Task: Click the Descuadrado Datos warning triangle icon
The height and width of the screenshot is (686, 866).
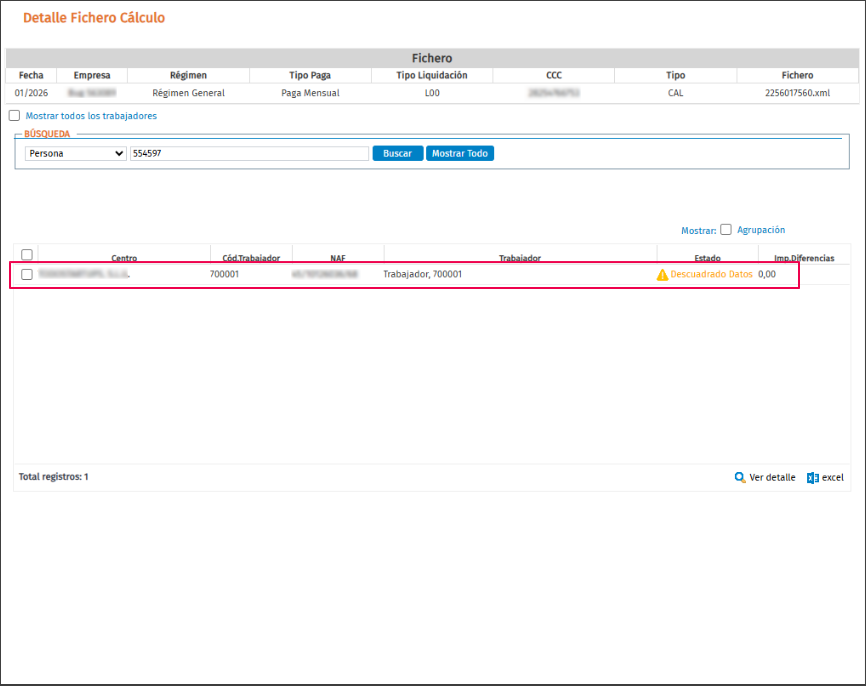Action: pyautogui.click(x=662, y=275)
